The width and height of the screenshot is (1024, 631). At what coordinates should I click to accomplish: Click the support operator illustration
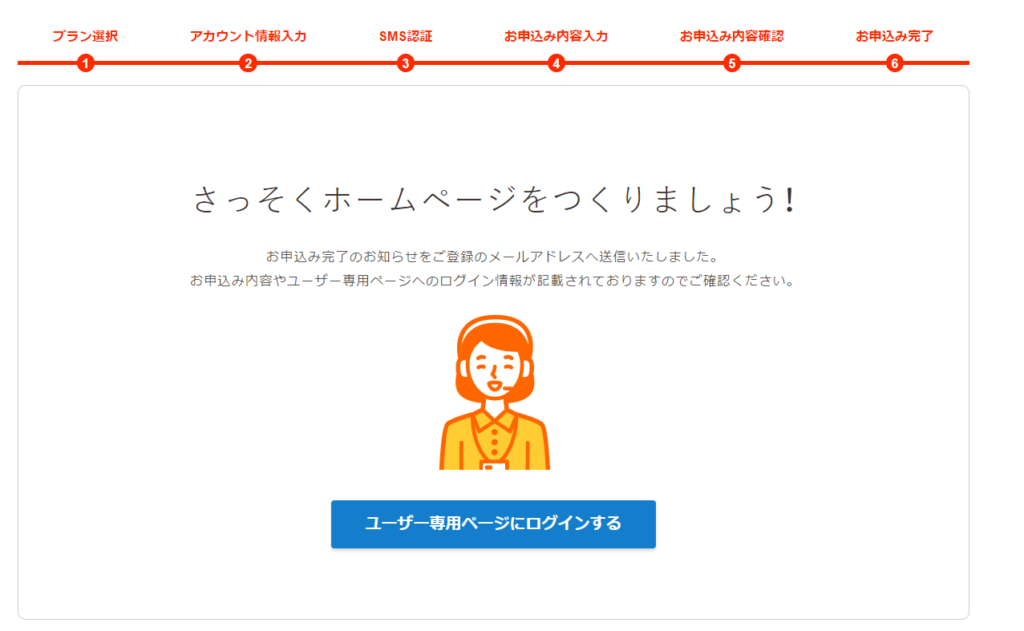pos(494,392)
